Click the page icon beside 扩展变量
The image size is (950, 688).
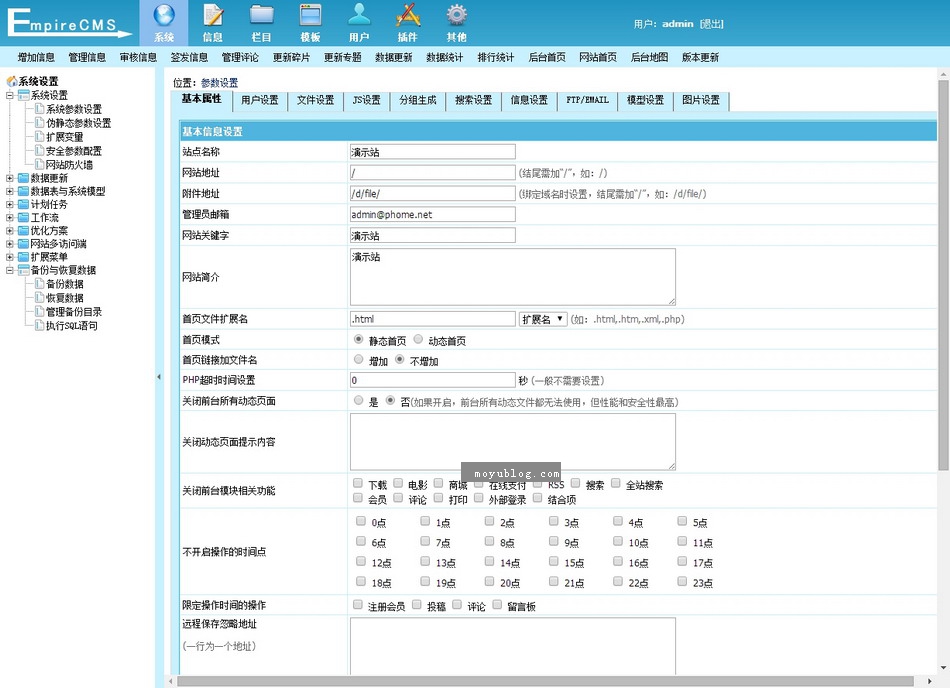point(39,137)
